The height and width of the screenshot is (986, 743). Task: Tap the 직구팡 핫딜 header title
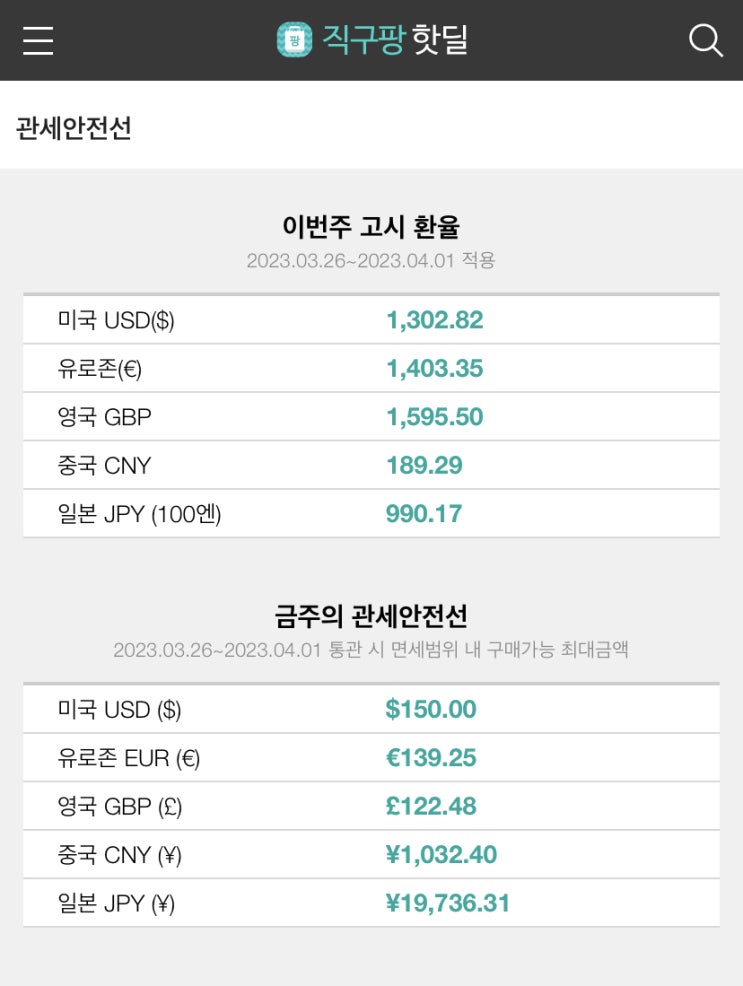pos(394,40)
